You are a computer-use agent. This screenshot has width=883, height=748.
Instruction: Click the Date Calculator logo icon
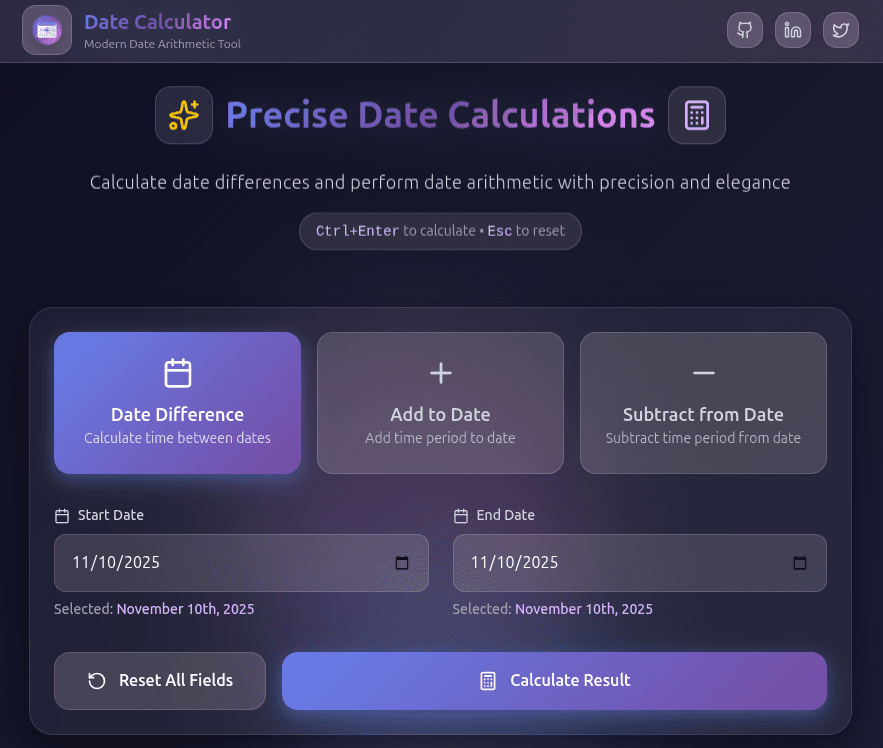pyautogui.click(x=47, y=31)
